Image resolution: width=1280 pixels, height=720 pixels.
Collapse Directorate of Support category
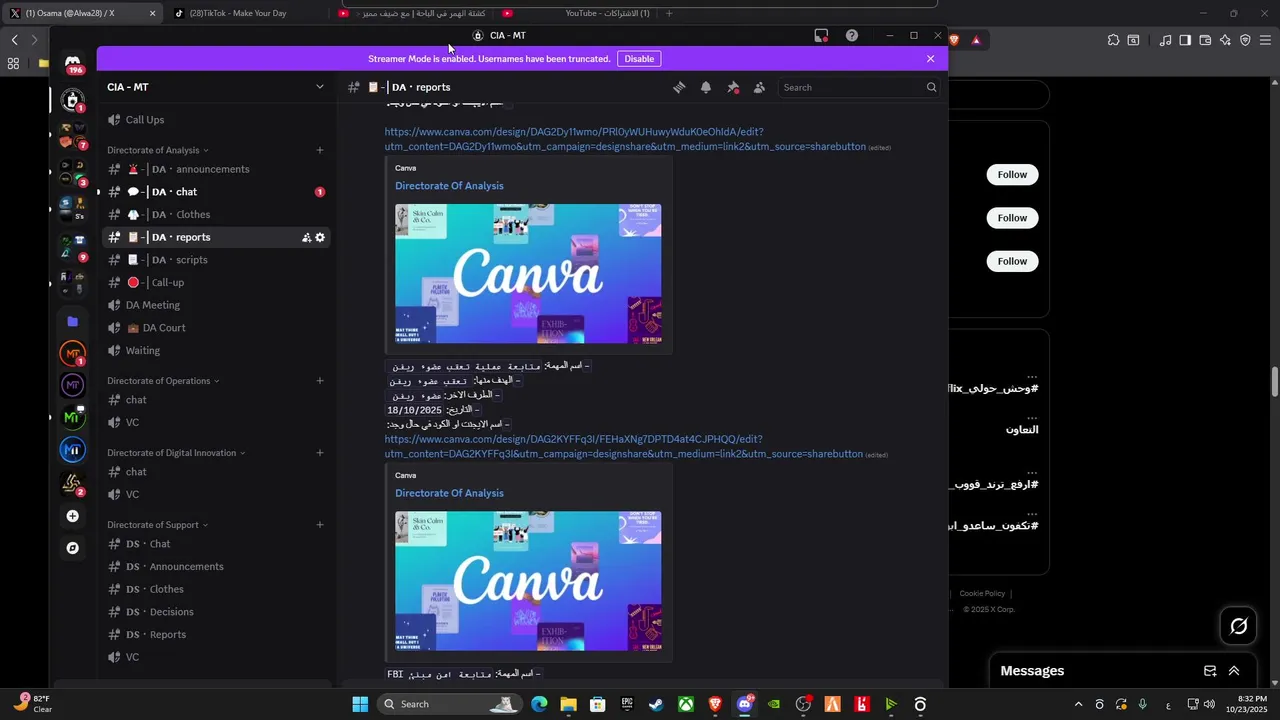tap(157, 525)
